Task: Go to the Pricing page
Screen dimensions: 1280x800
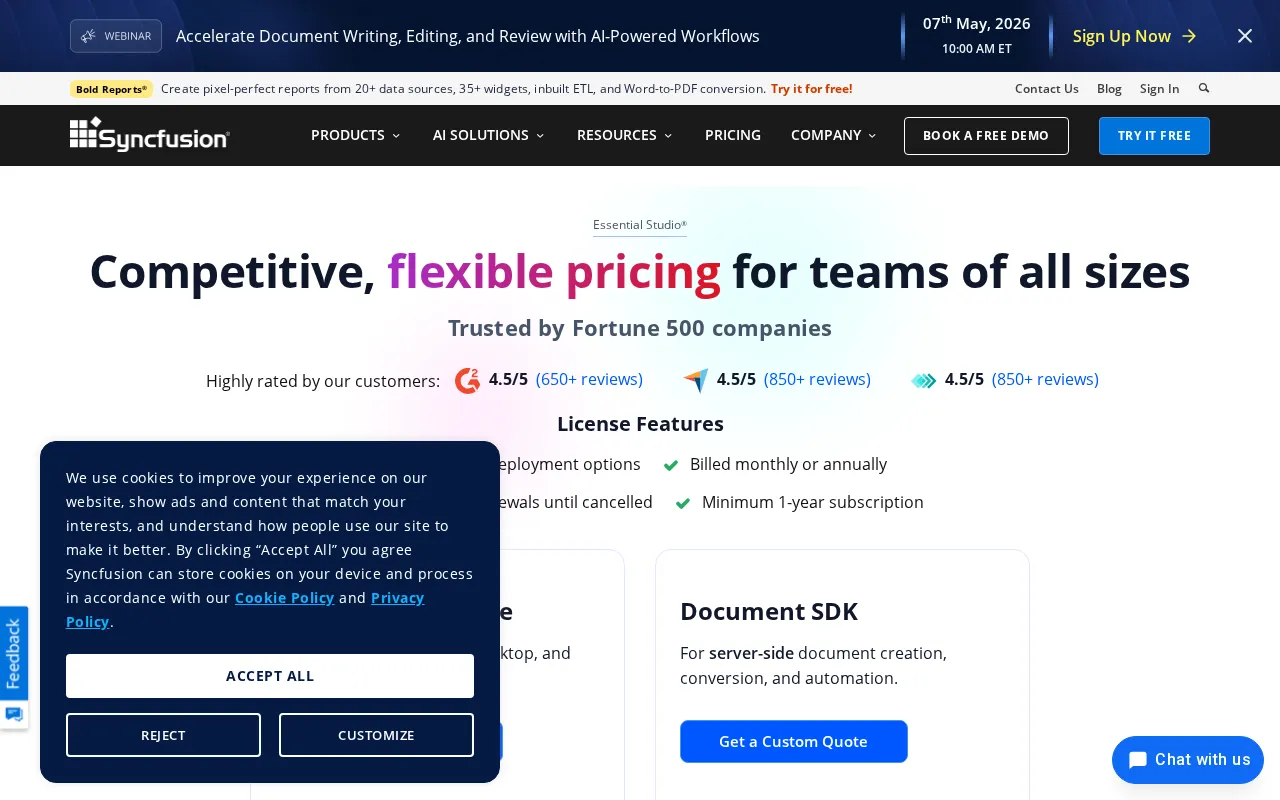Action: [x=733, y=135]
